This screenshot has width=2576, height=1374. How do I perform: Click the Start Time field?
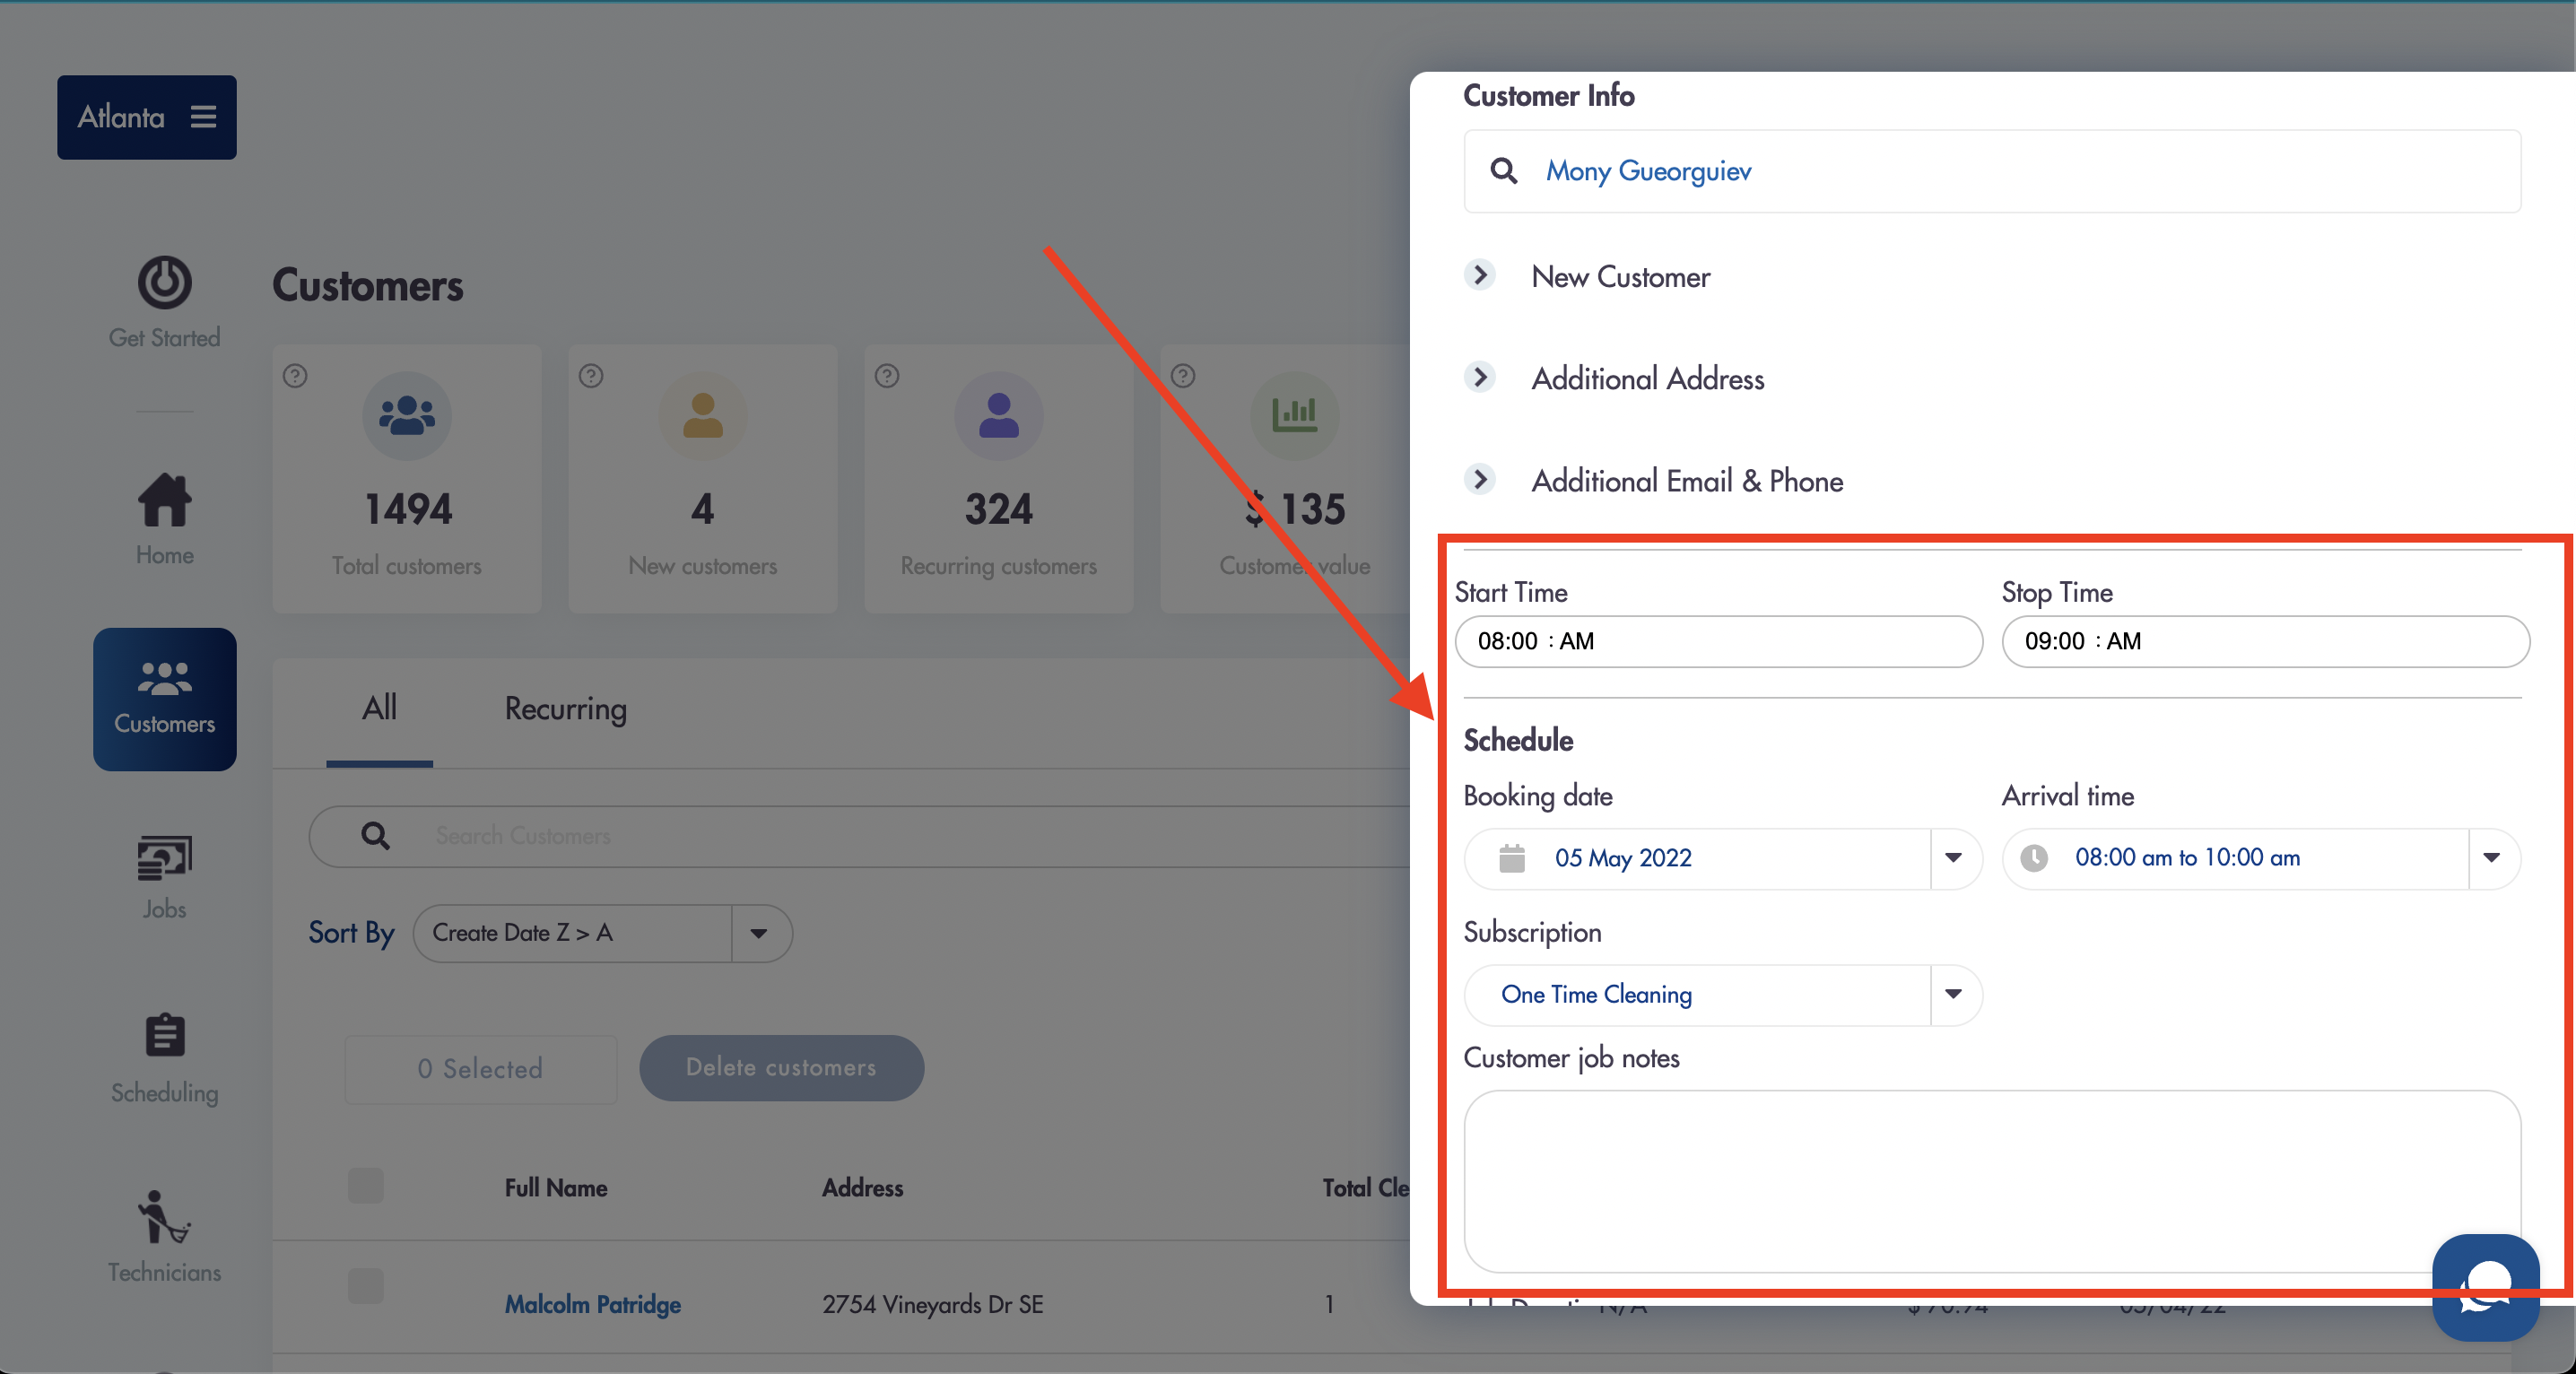[x=1719, y=641]
